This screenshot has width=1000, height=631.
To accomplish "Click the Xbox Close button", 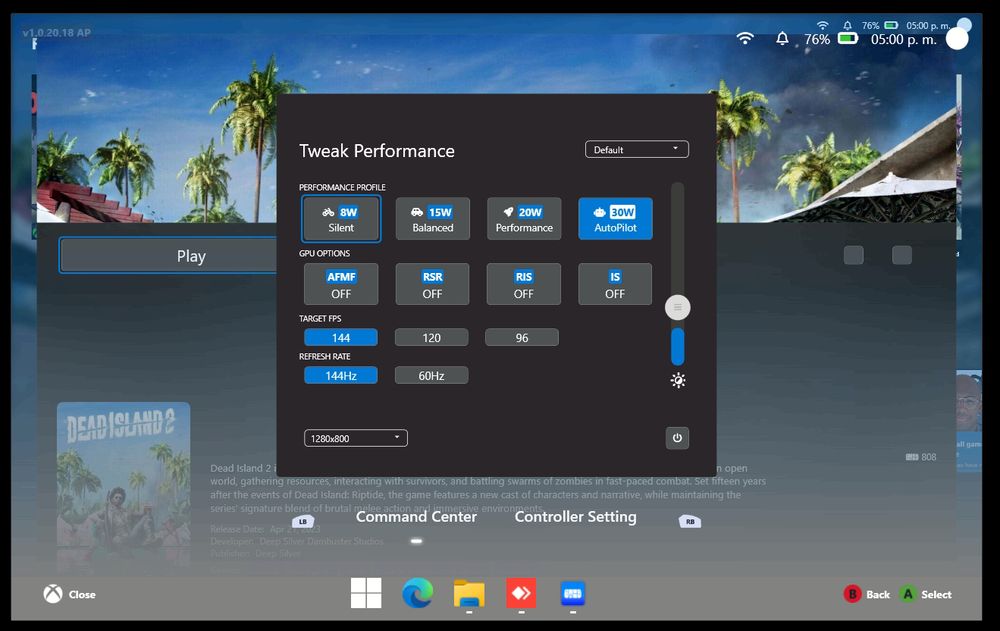I will (70, 594).
